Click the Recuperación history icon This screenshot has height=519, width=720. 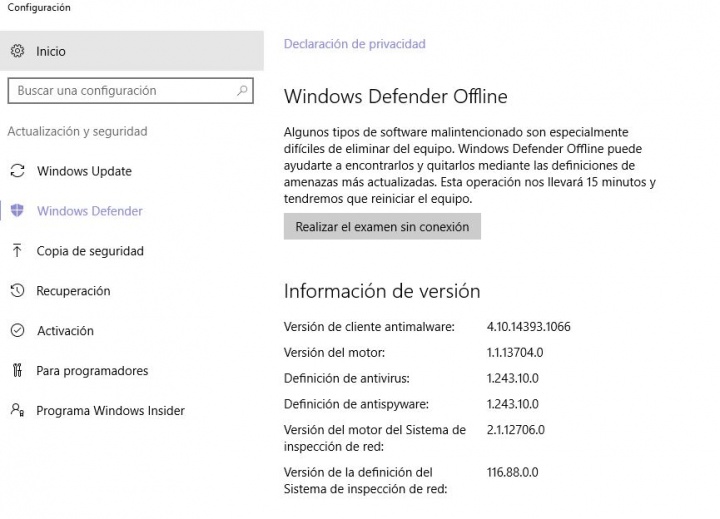coord(17,290)
